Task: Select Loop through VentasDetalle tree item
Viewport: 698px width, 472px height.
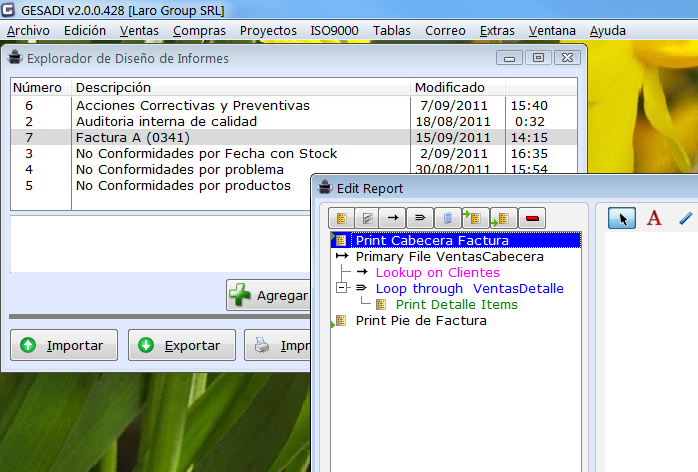Action: (470, 289)
